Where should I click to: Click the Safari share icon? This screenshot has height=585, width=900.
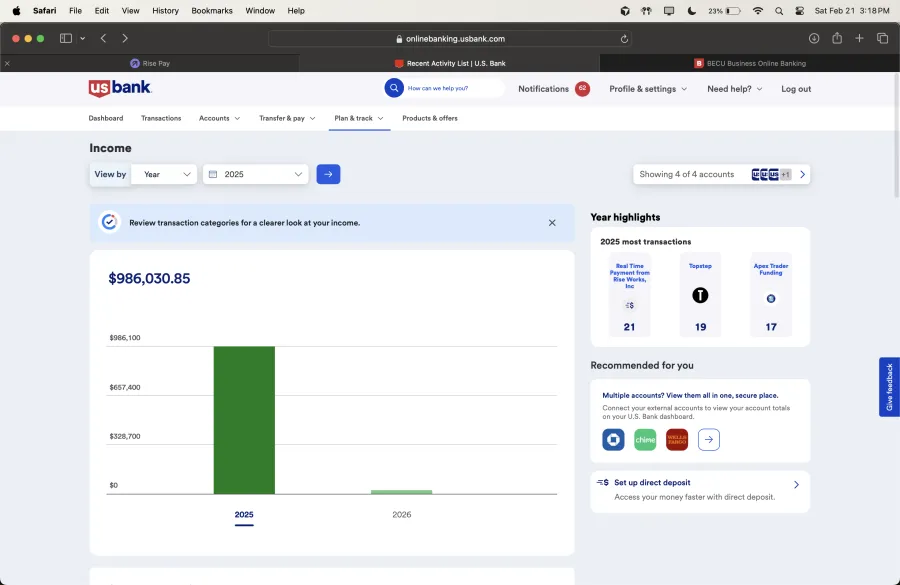837,38
